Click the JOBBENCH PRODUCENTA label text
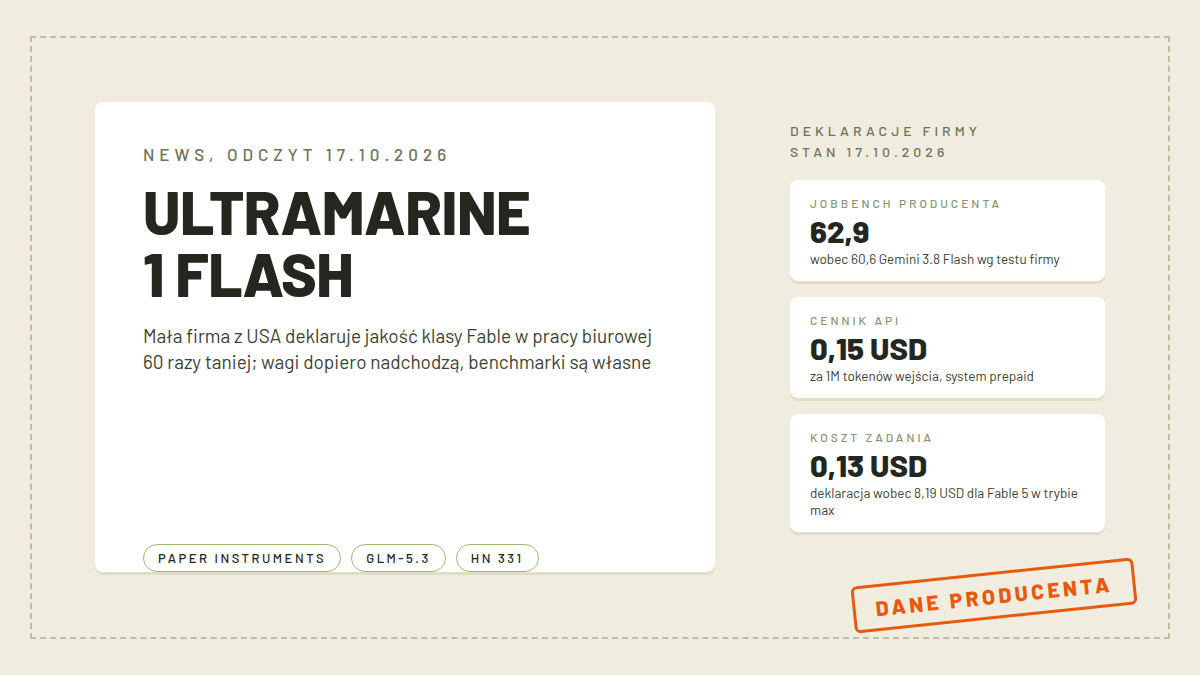This screenshot has height=675, width=1200. point(905,204)
